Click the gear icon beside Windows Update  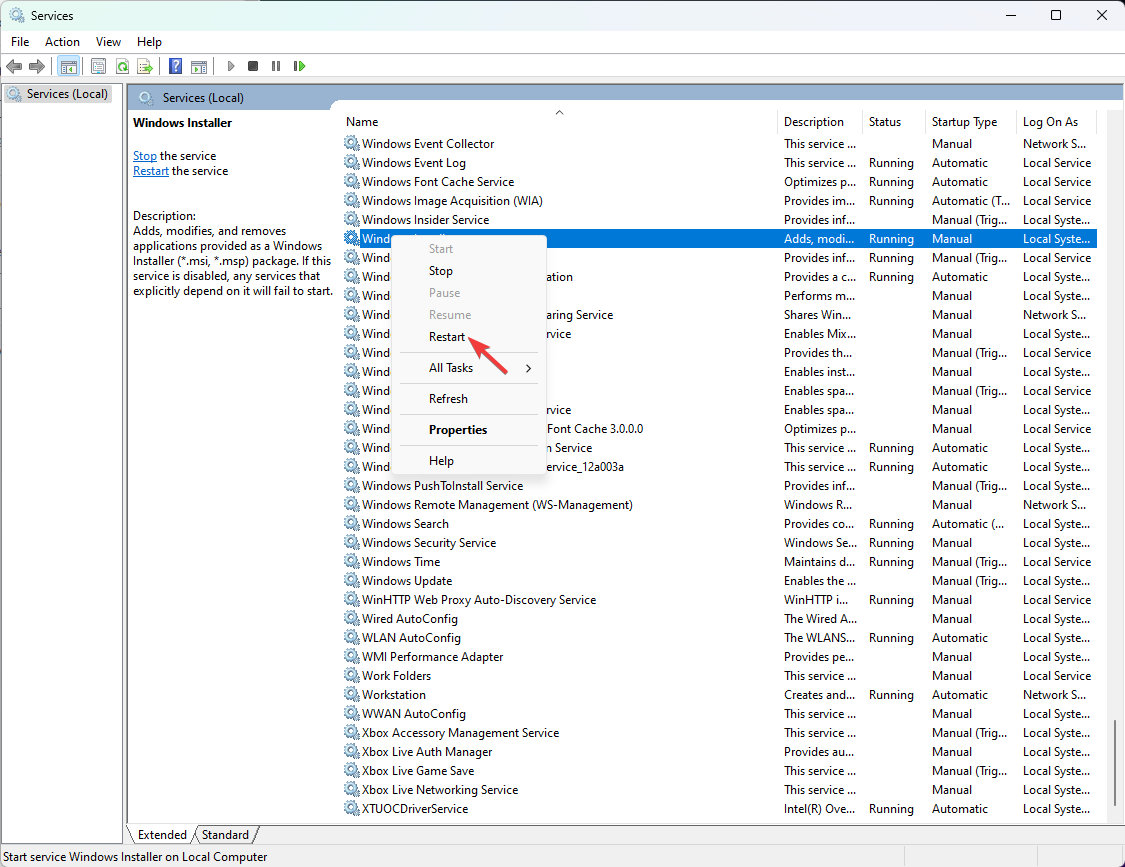click(352, 581)
